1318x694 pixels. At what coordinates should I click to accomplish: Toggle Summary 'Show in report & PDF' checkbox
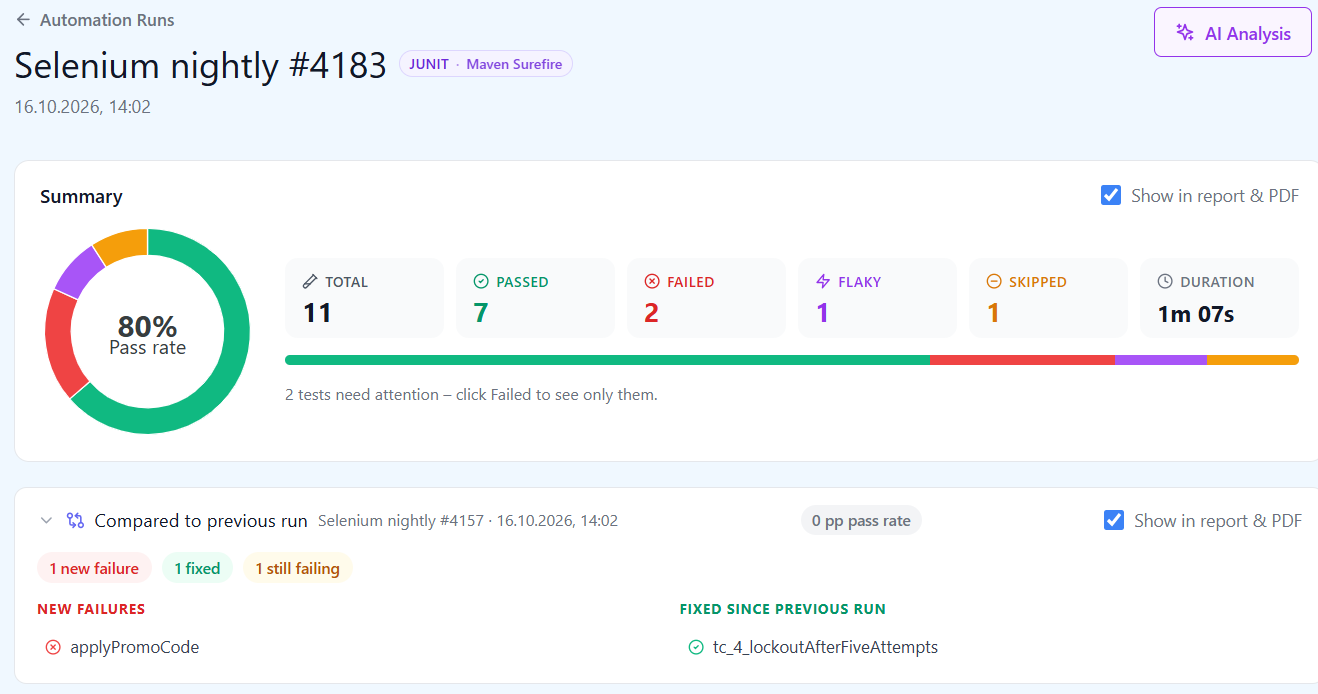click(x=1110, y=196)
